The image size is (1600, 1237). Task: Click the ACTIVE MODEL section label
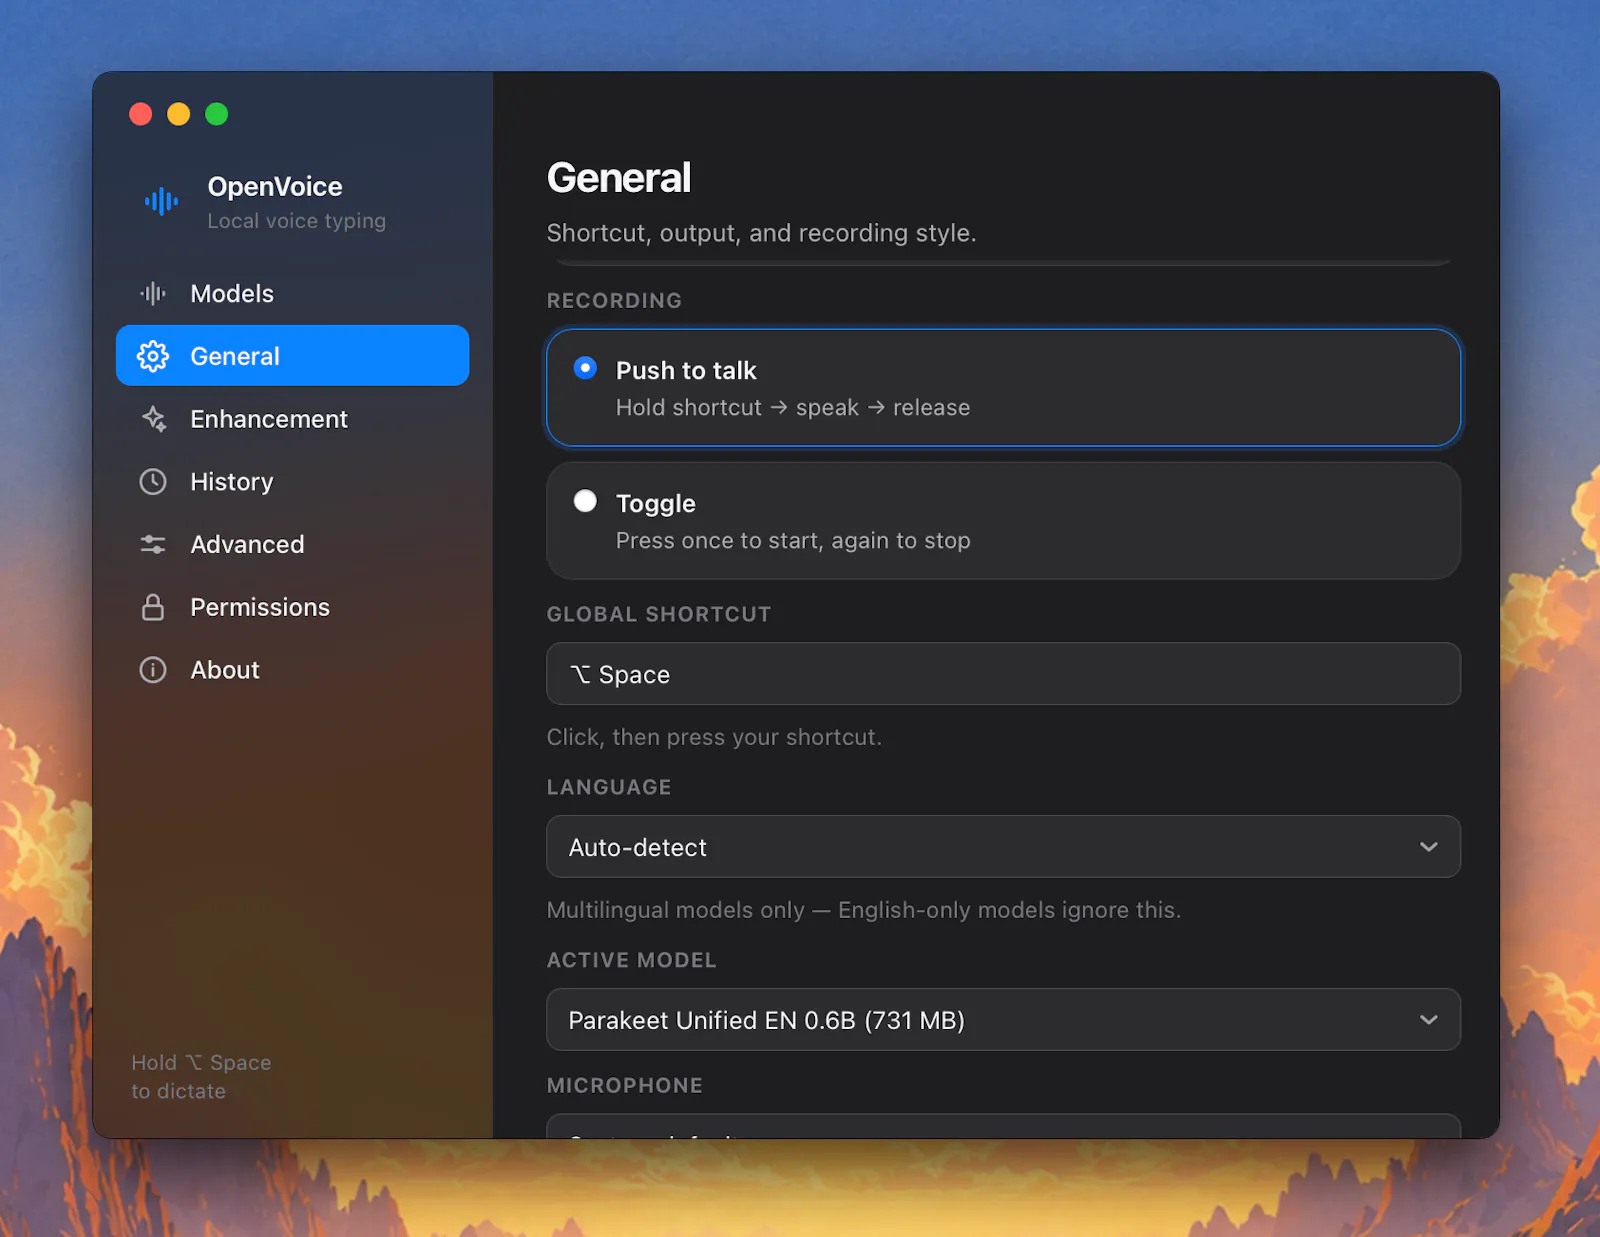pos(632,961)
